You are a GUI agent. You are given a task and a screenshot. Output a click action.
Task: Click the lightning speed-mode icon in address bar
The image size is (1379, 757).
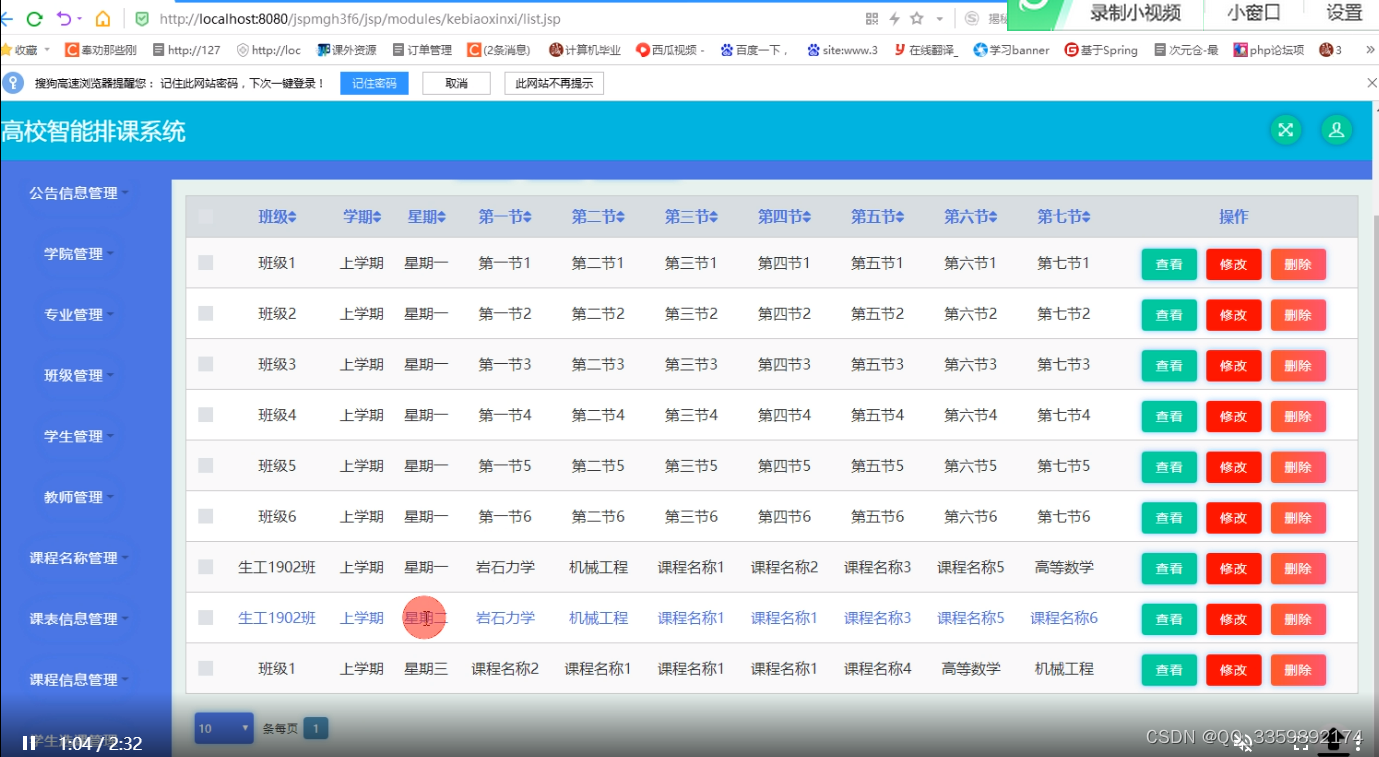(894, 19)
